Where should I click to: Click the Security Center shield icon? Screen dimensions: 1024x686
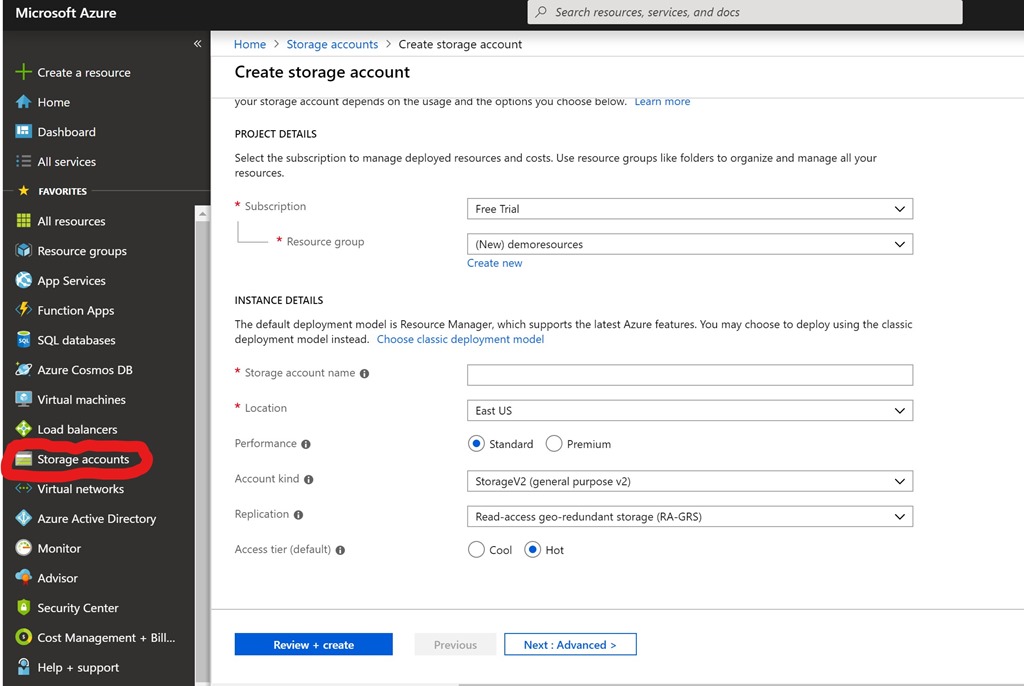(24, 607)
